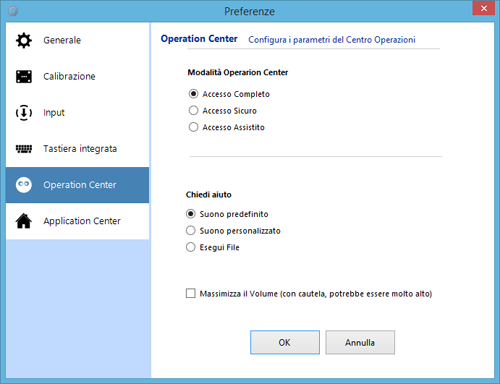
Task: Click the Operation Center heading
Action: pyautogui.click(x=199, y=39)
